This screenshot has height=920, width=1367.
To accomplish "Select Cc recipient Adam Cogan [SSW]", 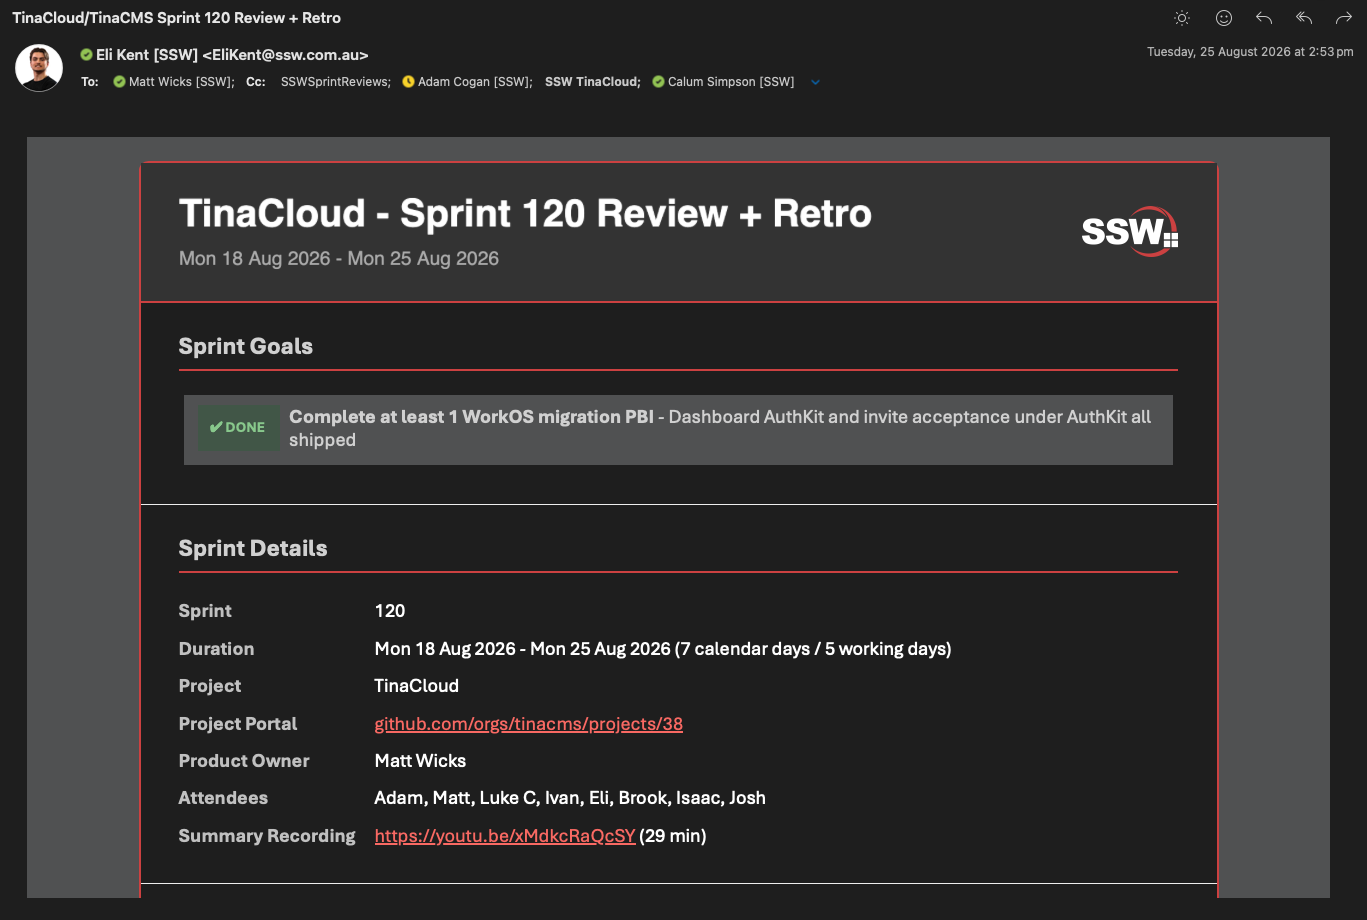I will 475,82.
